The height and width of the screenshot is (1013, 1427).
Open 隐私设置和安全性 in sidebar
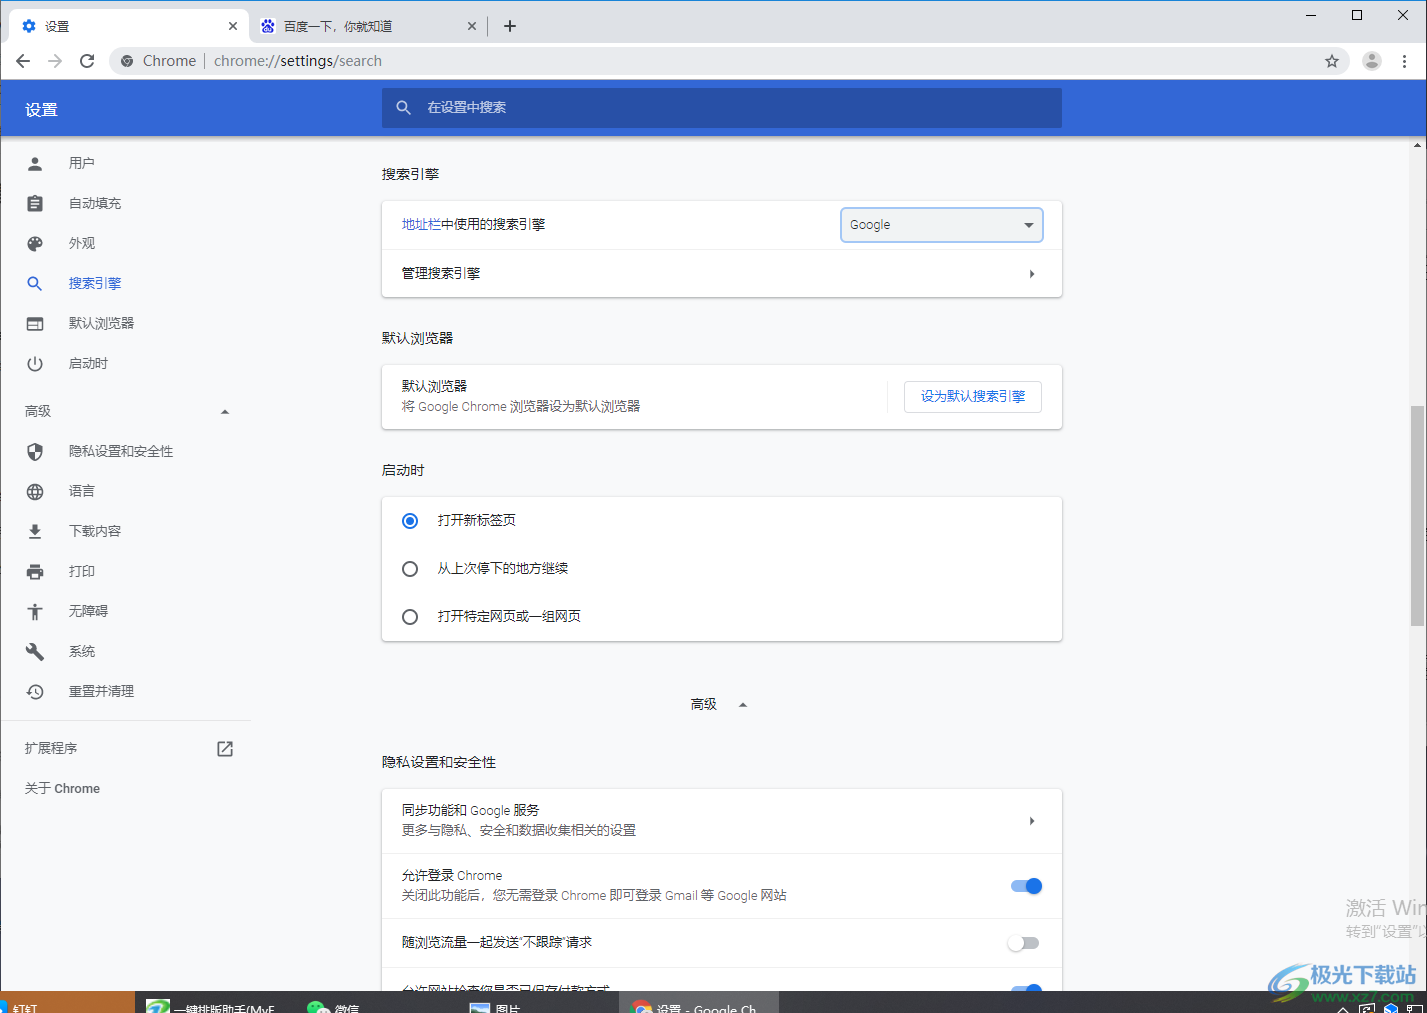121,451
